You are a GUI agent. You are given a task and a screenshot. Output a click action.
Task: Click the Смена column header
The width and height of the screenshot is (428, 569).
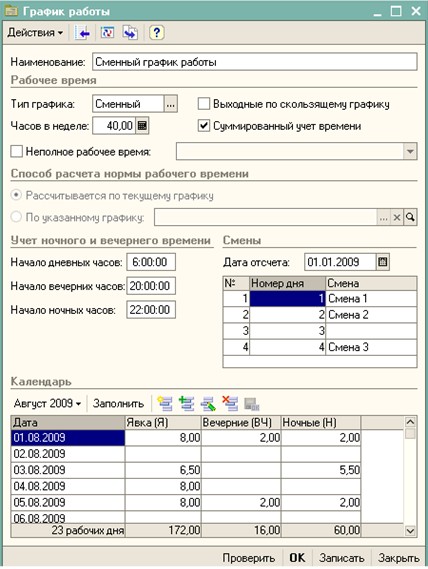[x=371, y=283]
